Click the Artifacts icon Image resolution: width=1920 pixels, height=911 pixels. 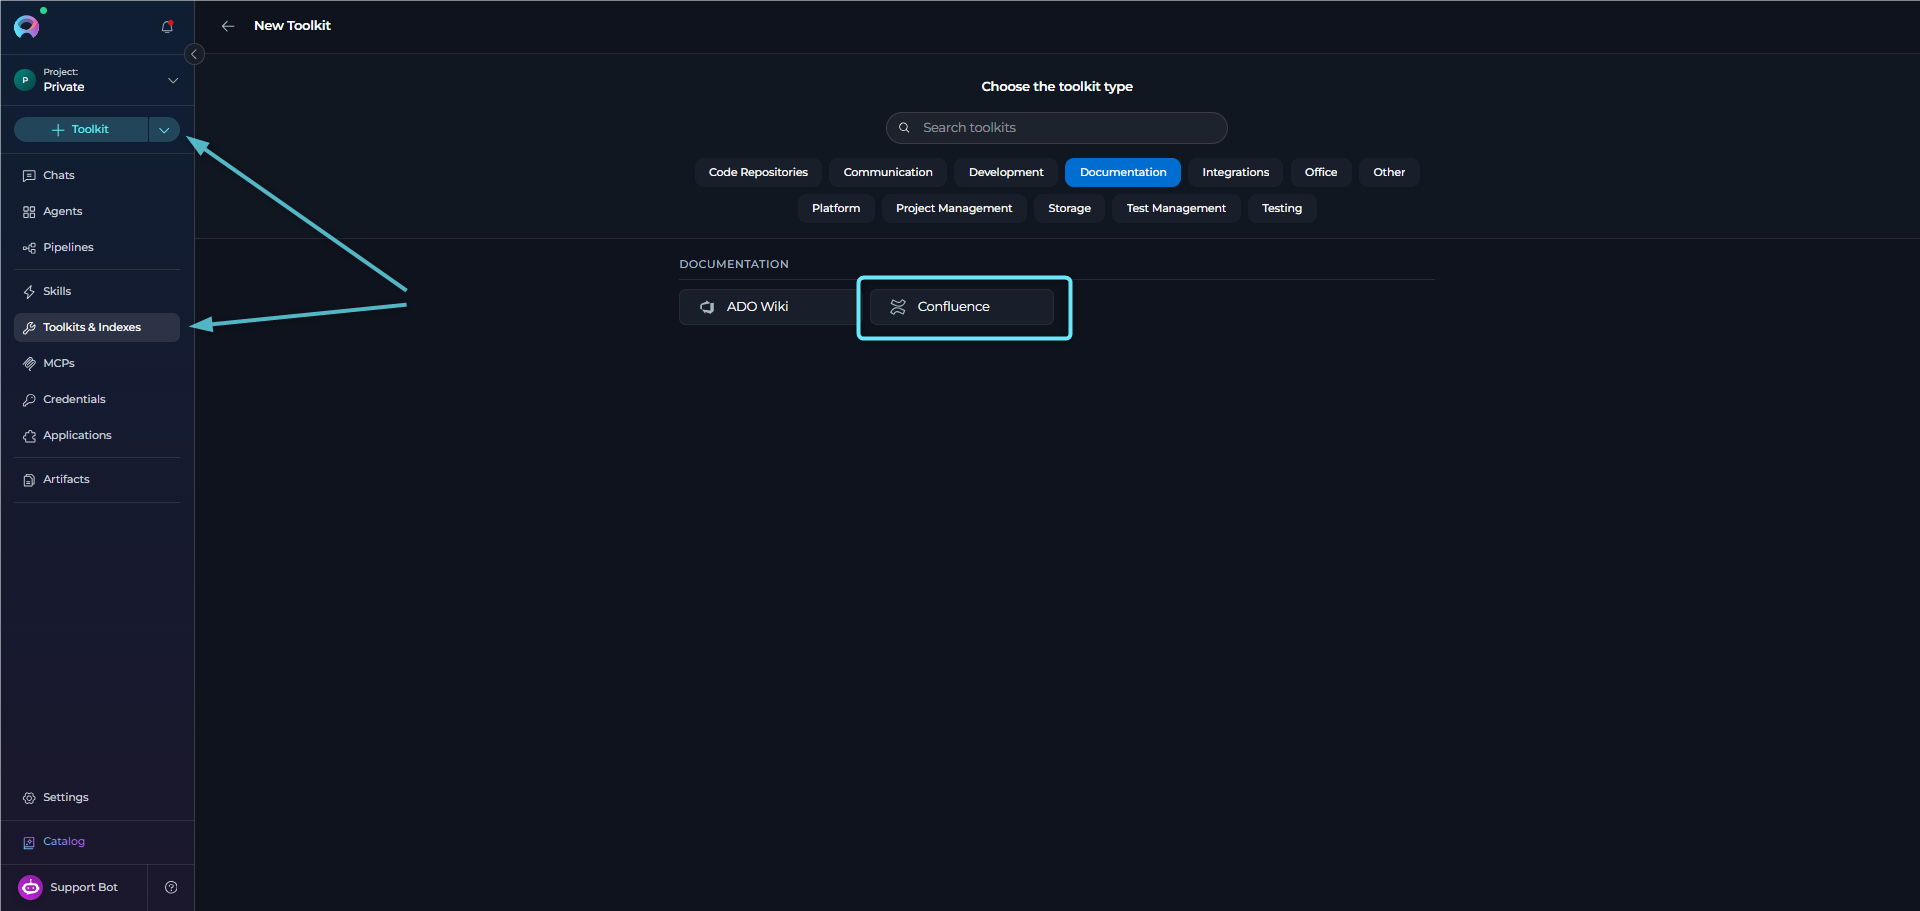pyautogui.click(x=29, y=480)
